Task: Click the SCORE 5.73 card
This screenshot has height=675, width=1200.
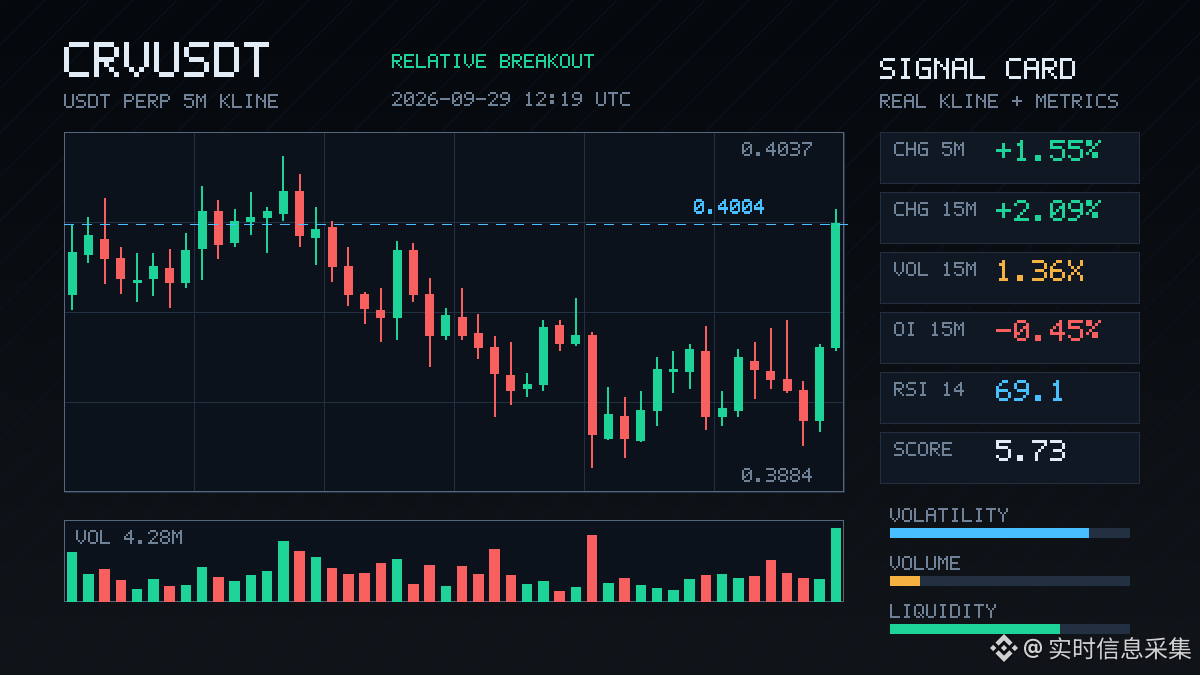Action: [1009, 458]
